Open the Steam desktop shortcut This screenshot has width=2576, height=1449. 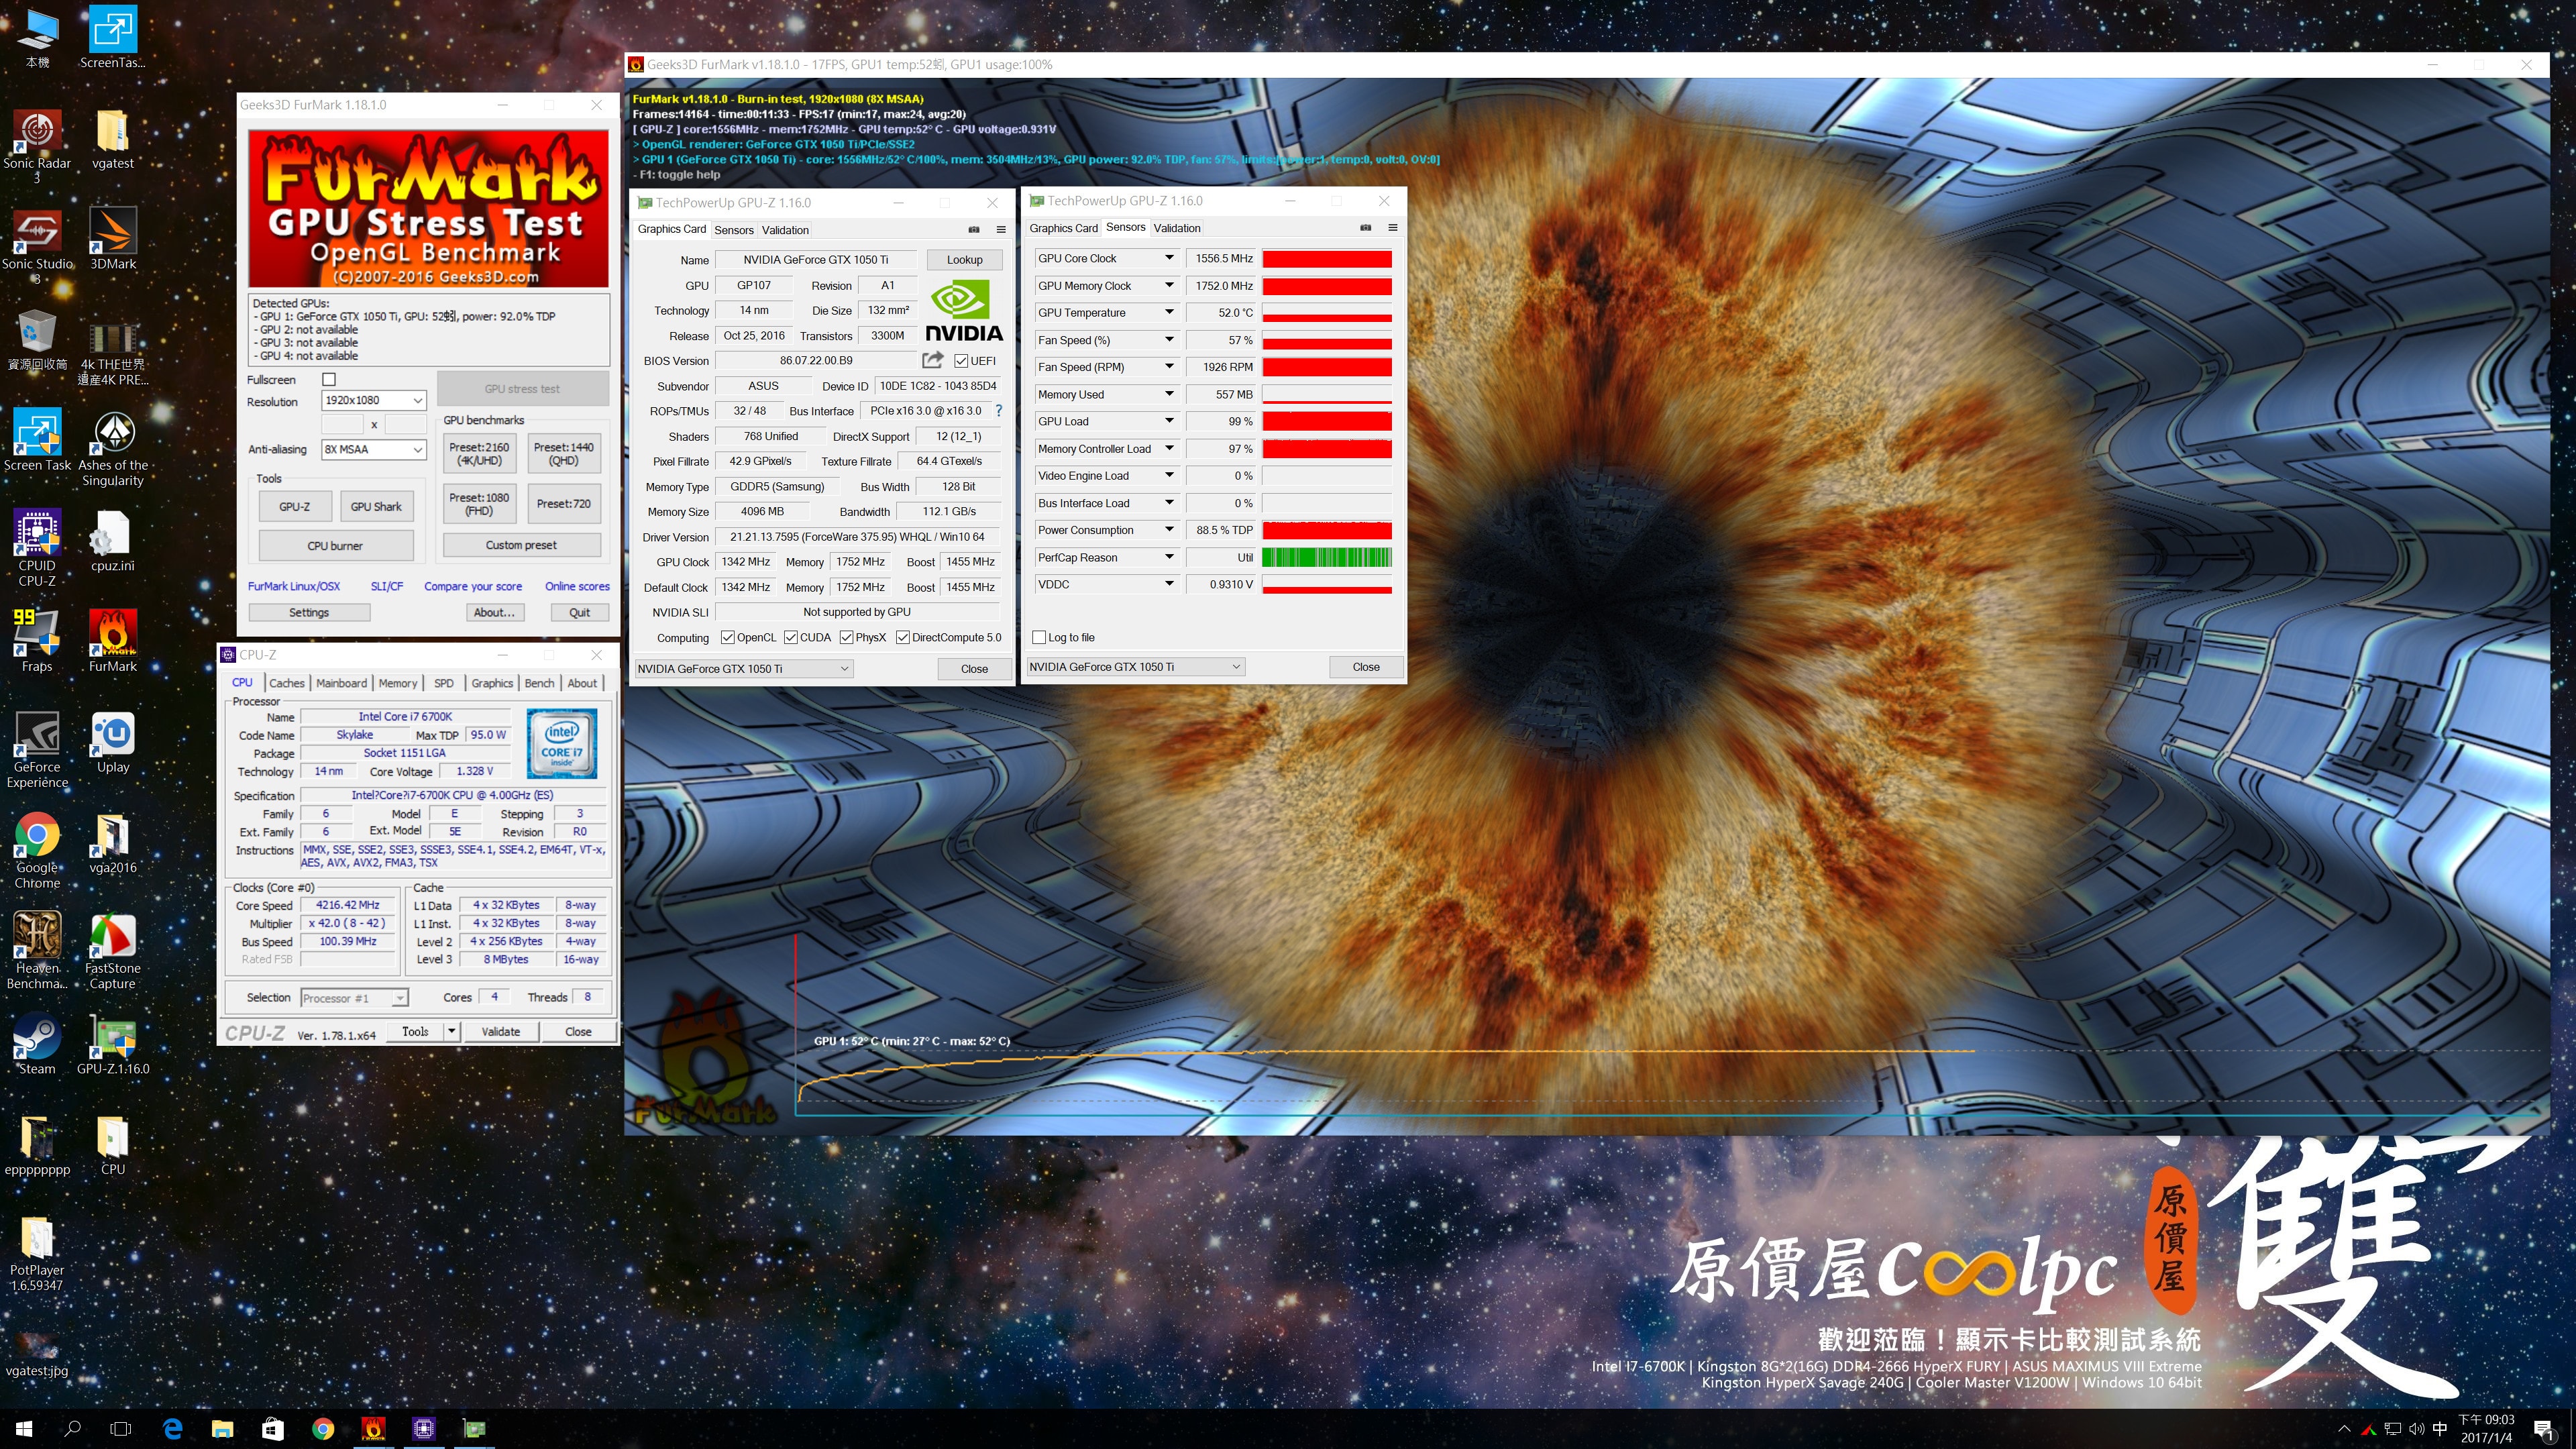tap(37, 1044)
